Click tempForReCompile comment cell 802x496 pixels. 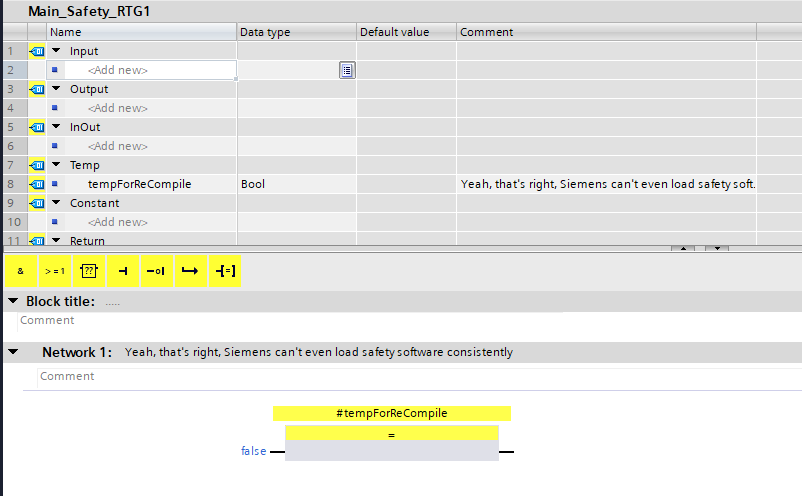[606, 184]
